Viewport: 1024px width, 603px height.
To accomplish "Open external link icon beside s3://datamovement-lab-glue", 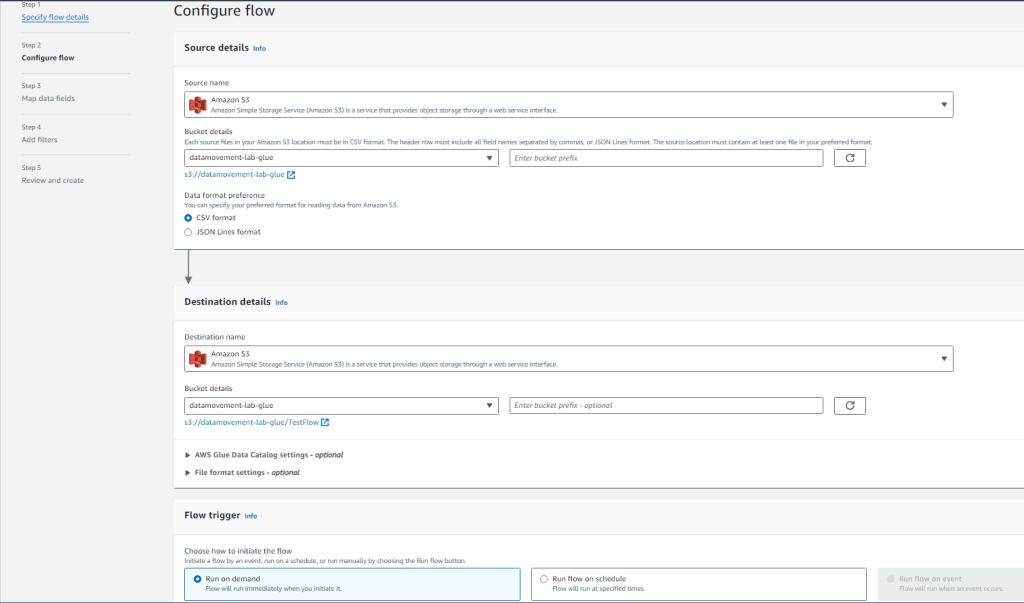I will [291, 175].
